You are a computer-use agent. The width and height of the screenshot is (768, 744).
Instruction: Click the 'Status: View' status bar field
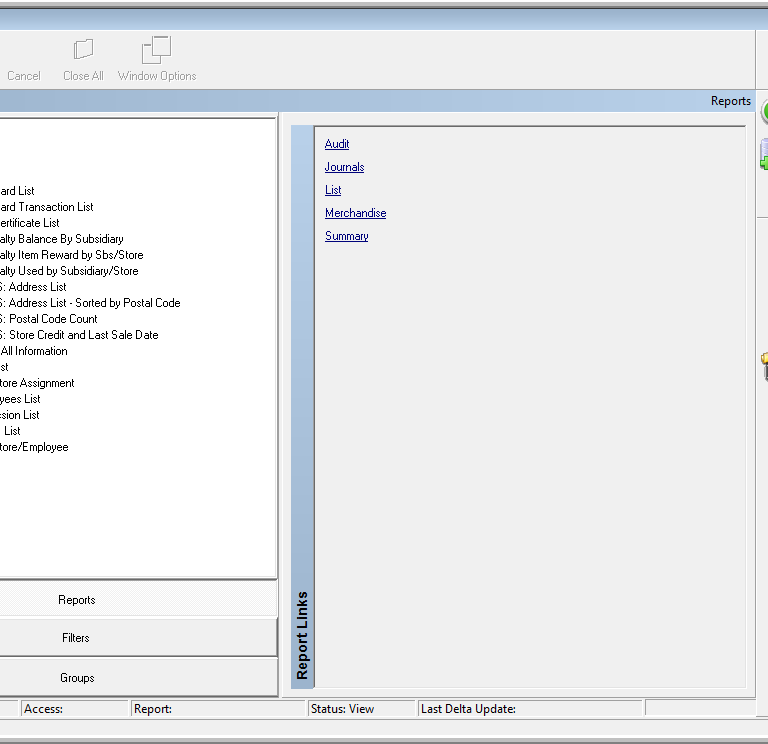(x=361, y=709)
